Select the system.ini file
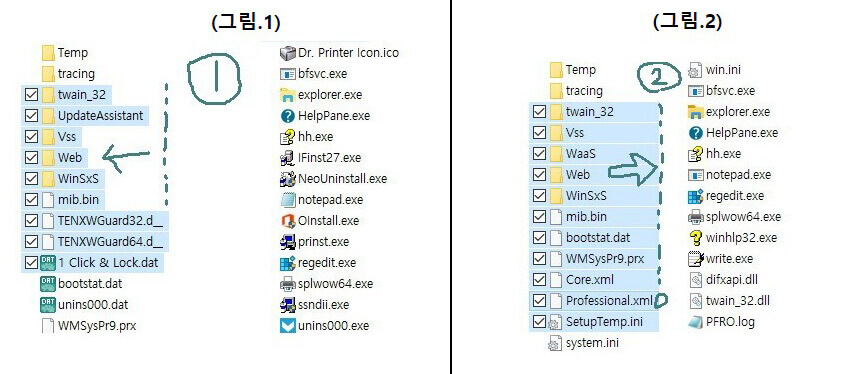The width and height of the screenshot is (854, 374). 584,343
